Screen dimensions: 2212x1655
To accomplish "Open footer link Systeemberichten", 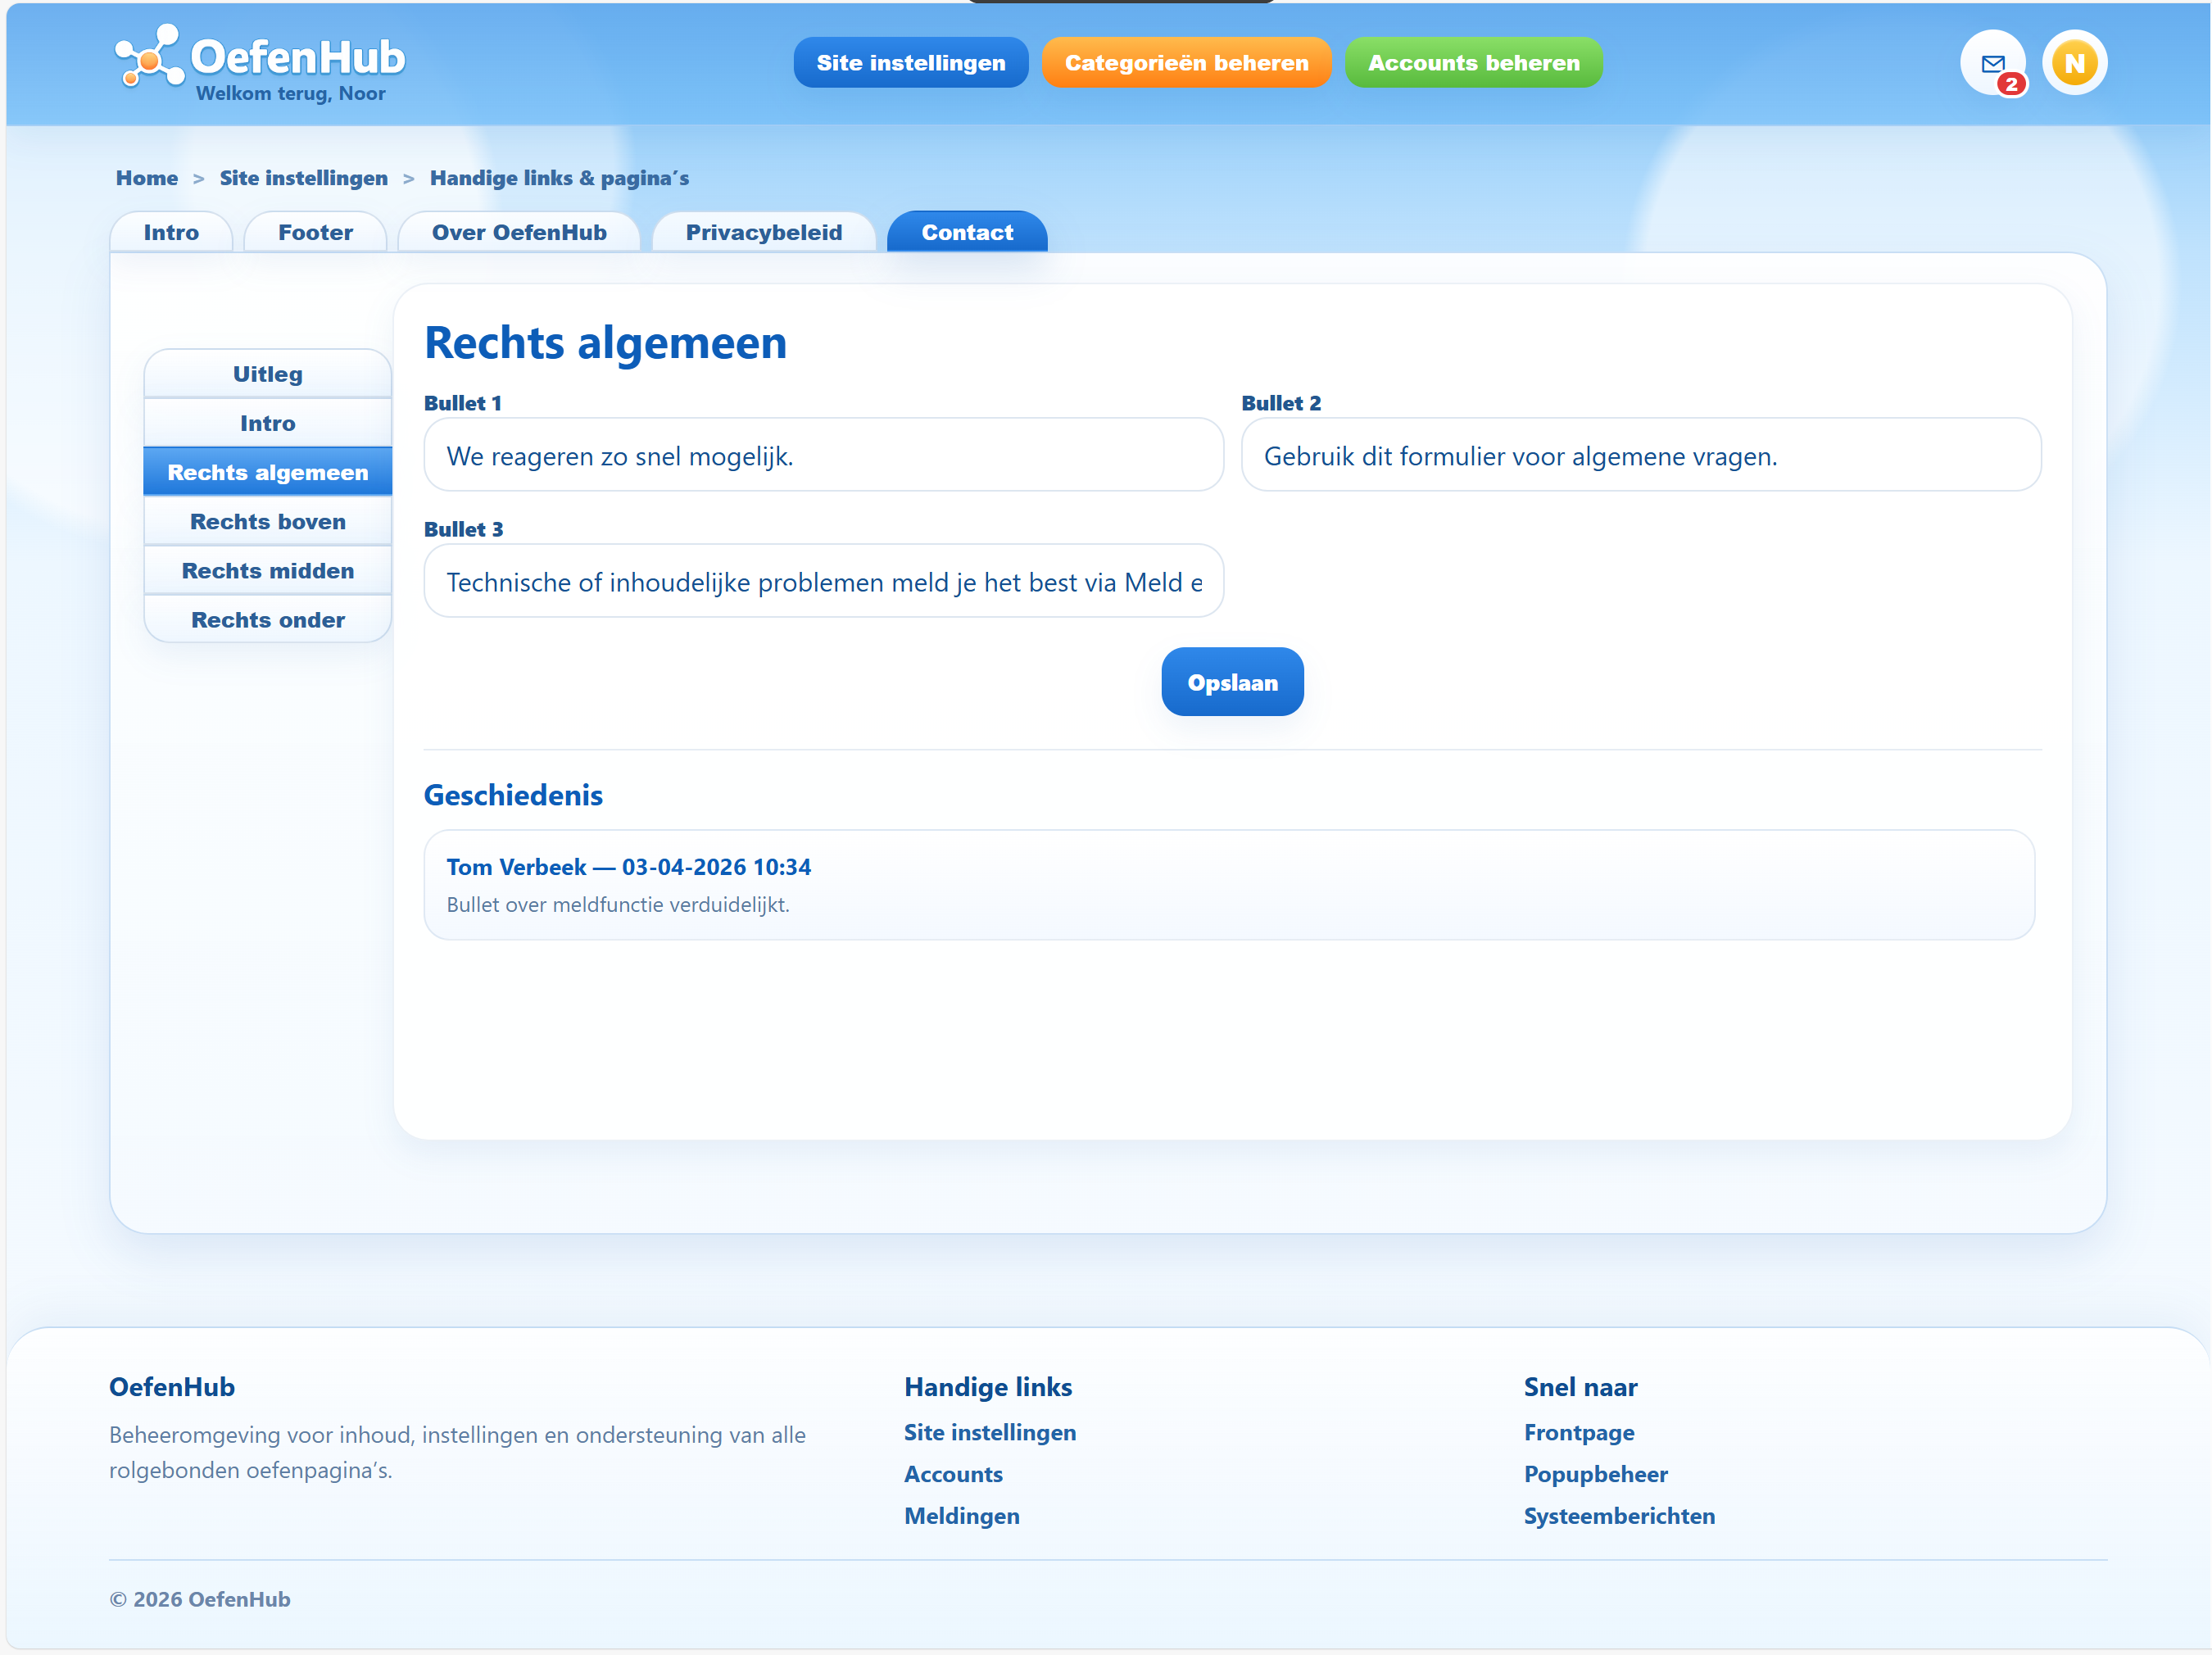I will click(x=1619, y=1517).
